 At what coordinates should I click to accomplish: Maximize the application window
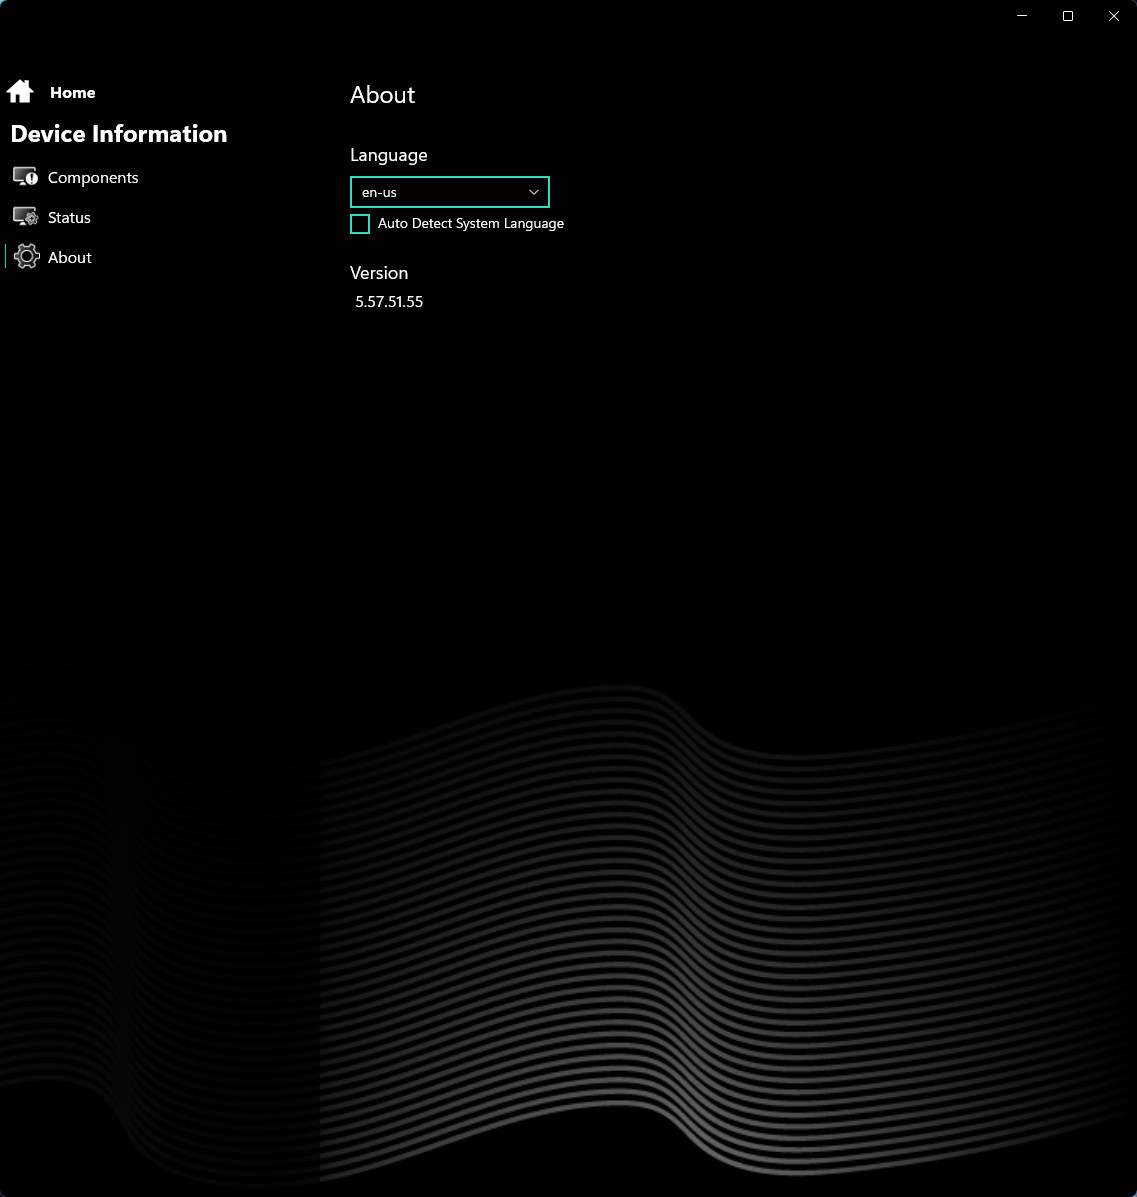[1068, 16]
